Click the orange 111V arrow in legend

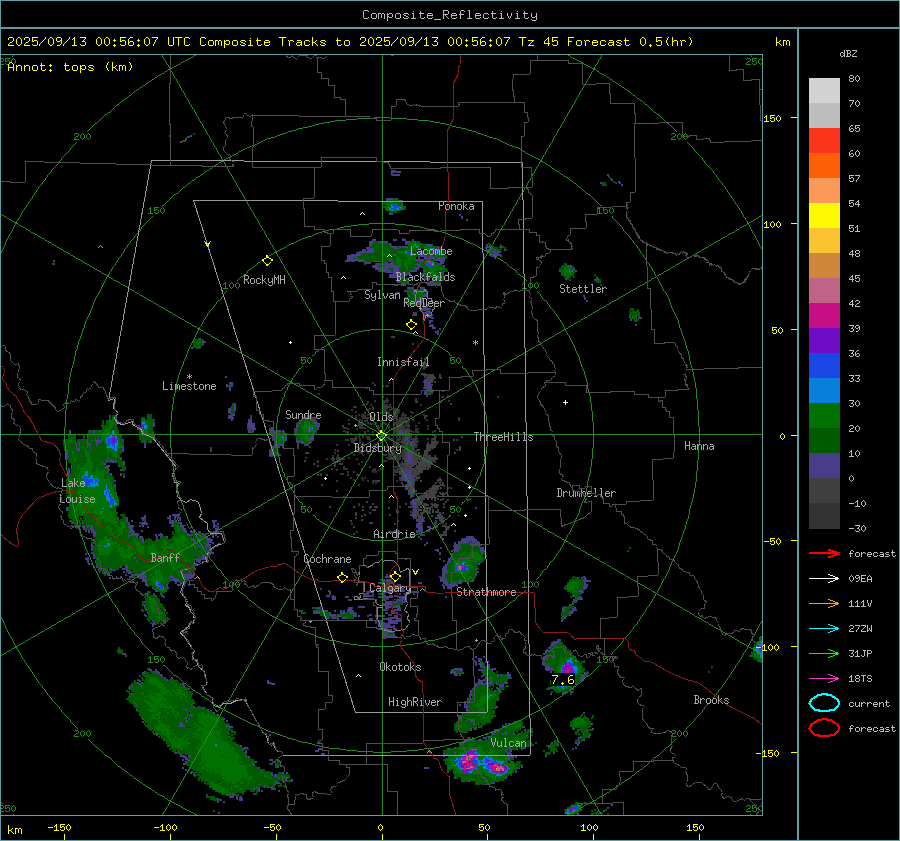[x=824, y=603]
